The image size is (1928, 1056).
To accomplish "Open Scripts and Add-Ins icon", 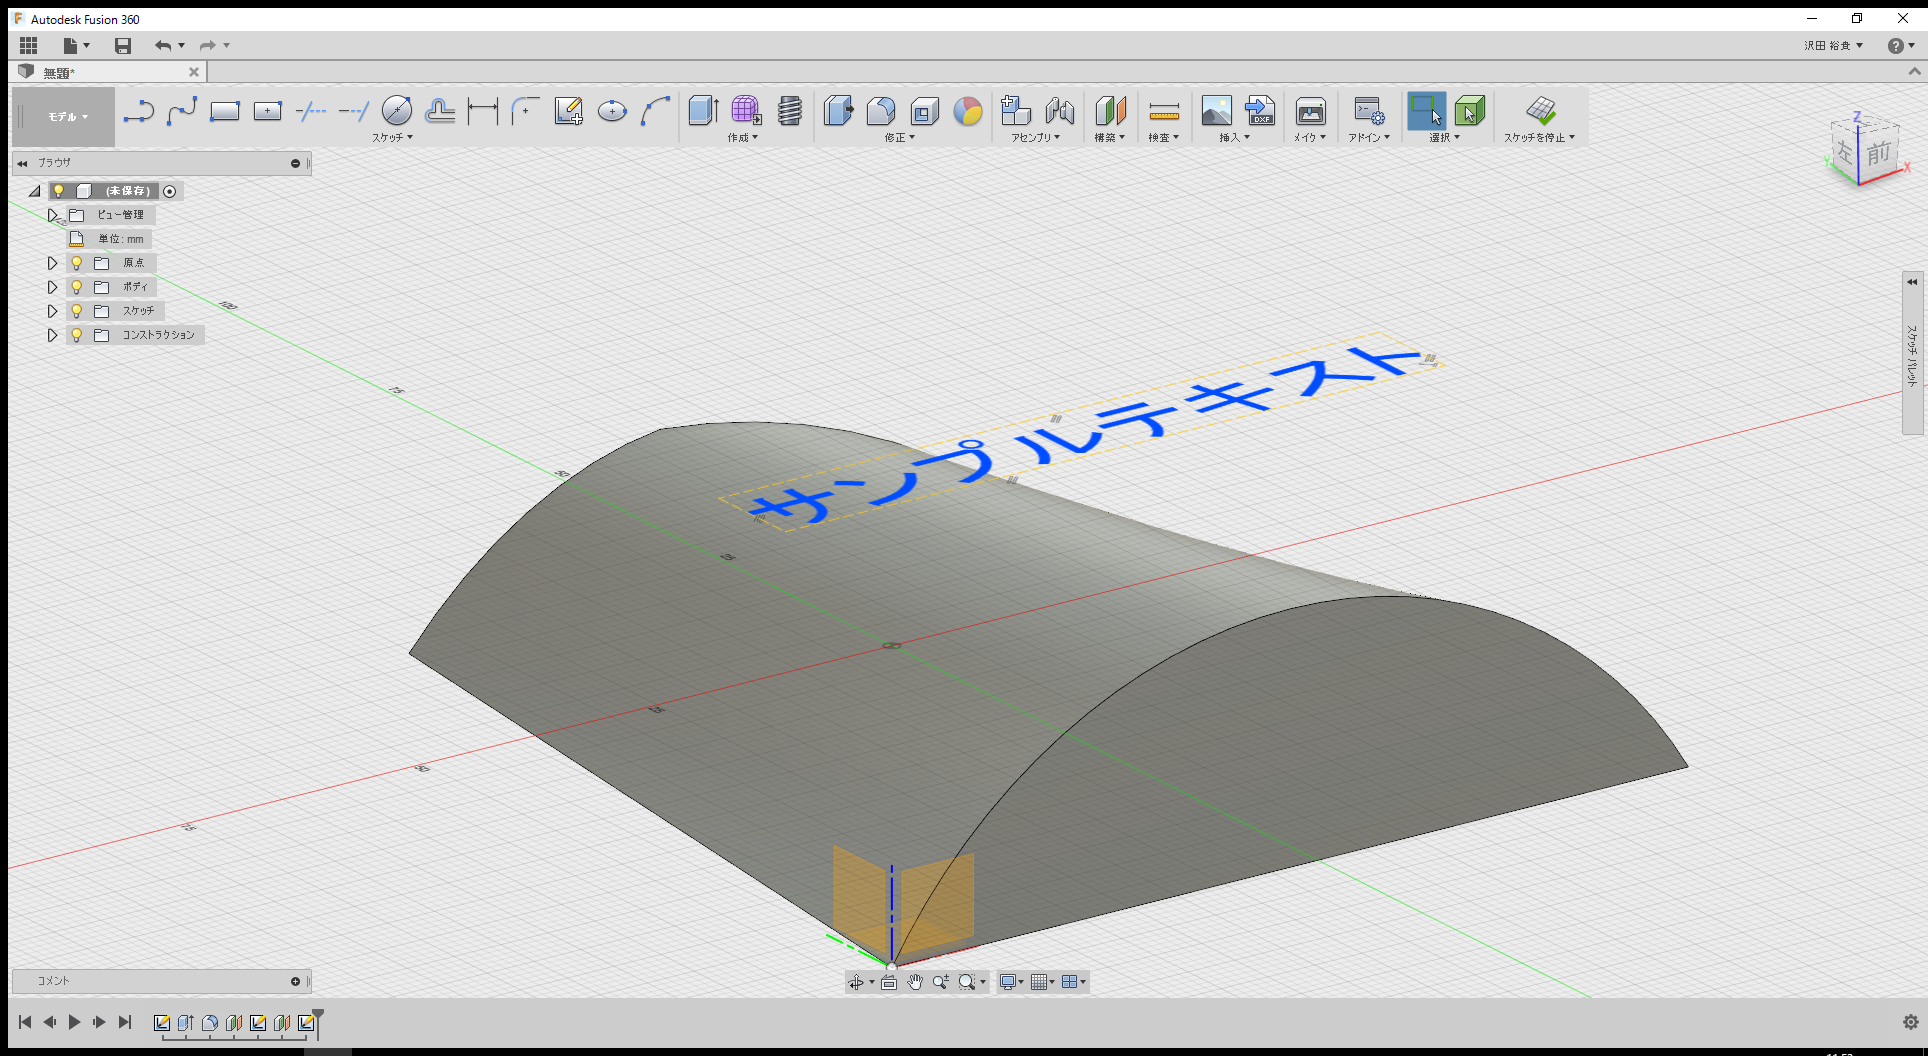I will 1369,111.
